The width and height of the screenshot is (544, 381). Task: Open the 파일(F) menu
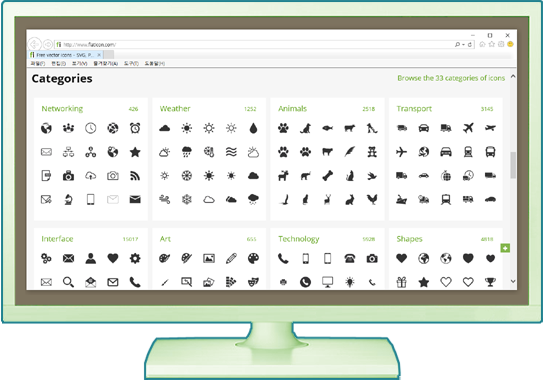[38, 64]
